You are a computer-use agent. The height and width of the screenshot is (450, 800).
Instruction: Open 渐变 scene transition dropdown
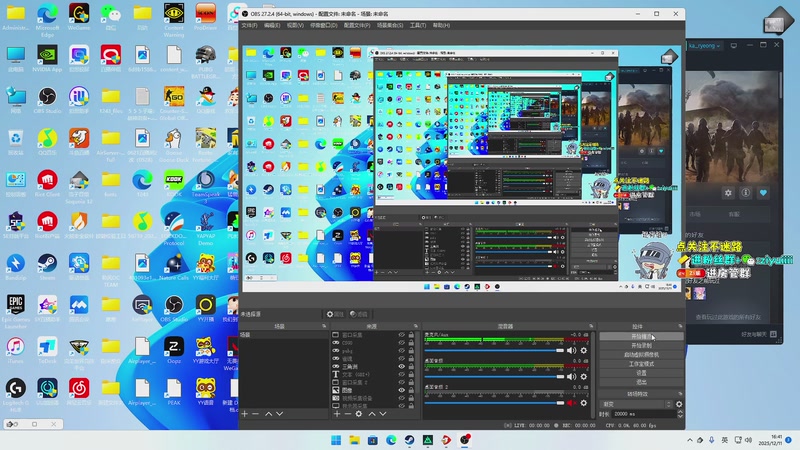point(637,404)
